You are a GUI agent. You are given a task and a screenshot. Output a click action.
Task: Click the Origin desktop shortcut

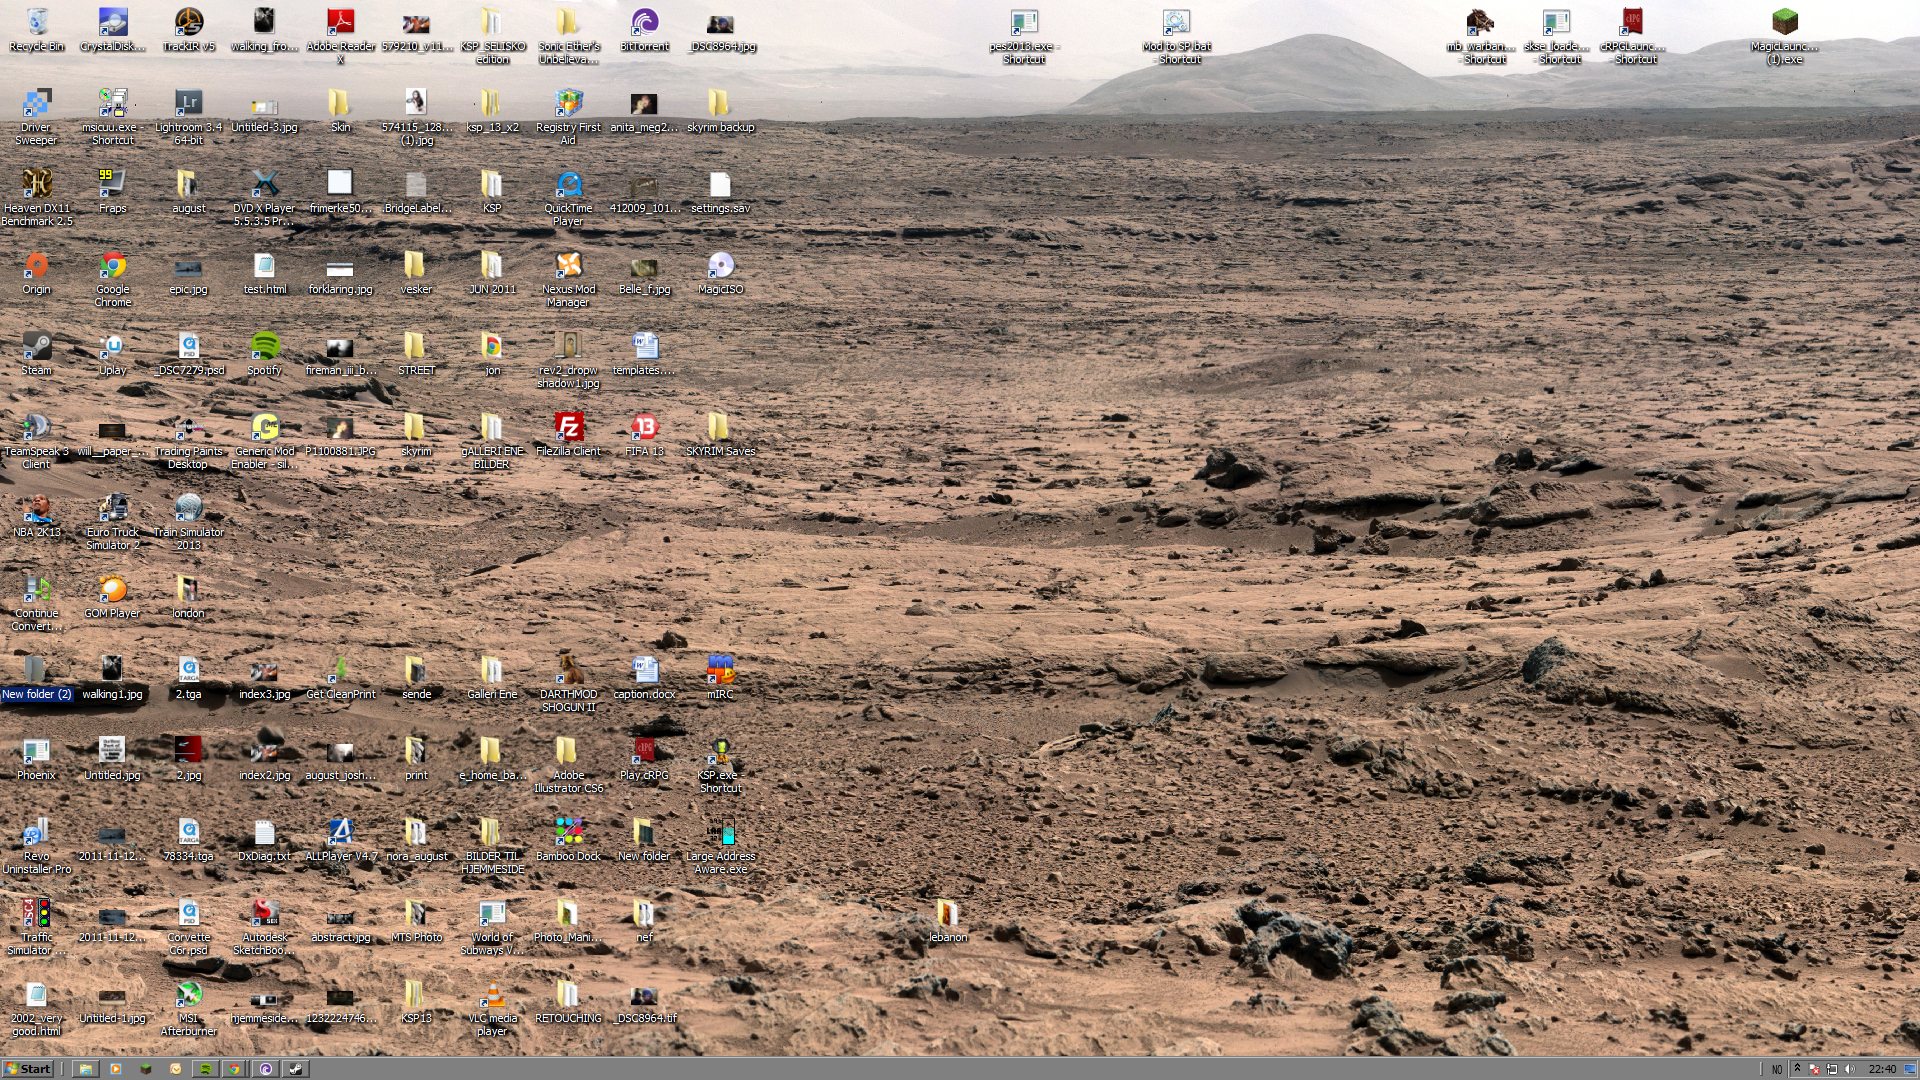(x=37, y=266)
